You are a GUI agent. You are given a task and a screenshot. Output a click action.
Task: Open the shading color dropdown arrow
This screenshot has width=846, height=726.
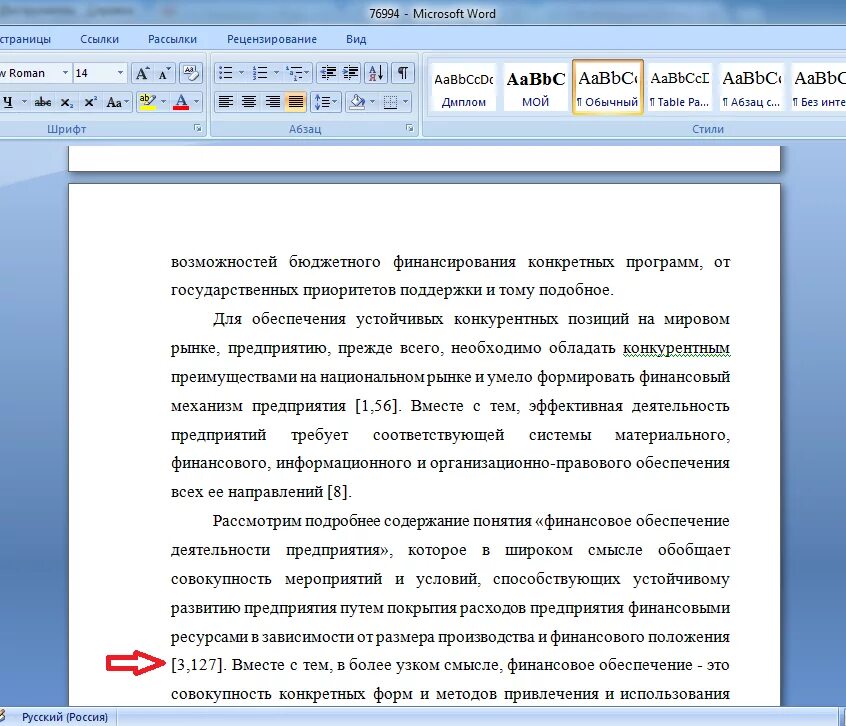point(372,101)
